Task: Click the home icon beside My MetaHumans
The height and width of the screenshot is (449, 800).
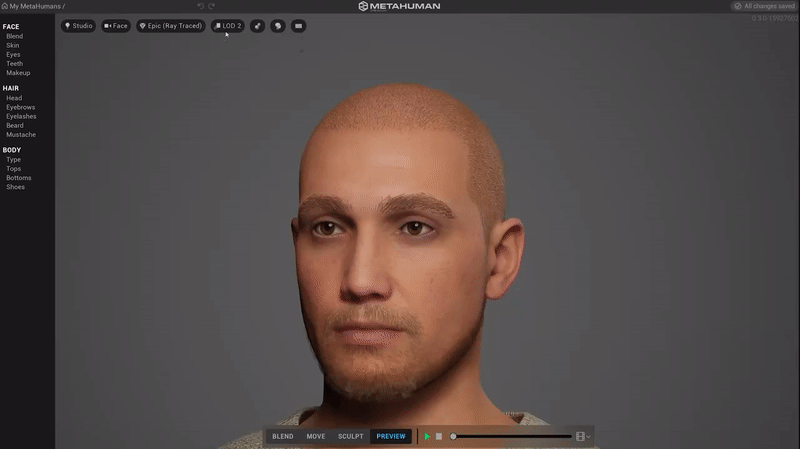Action: tap(5, 6)
